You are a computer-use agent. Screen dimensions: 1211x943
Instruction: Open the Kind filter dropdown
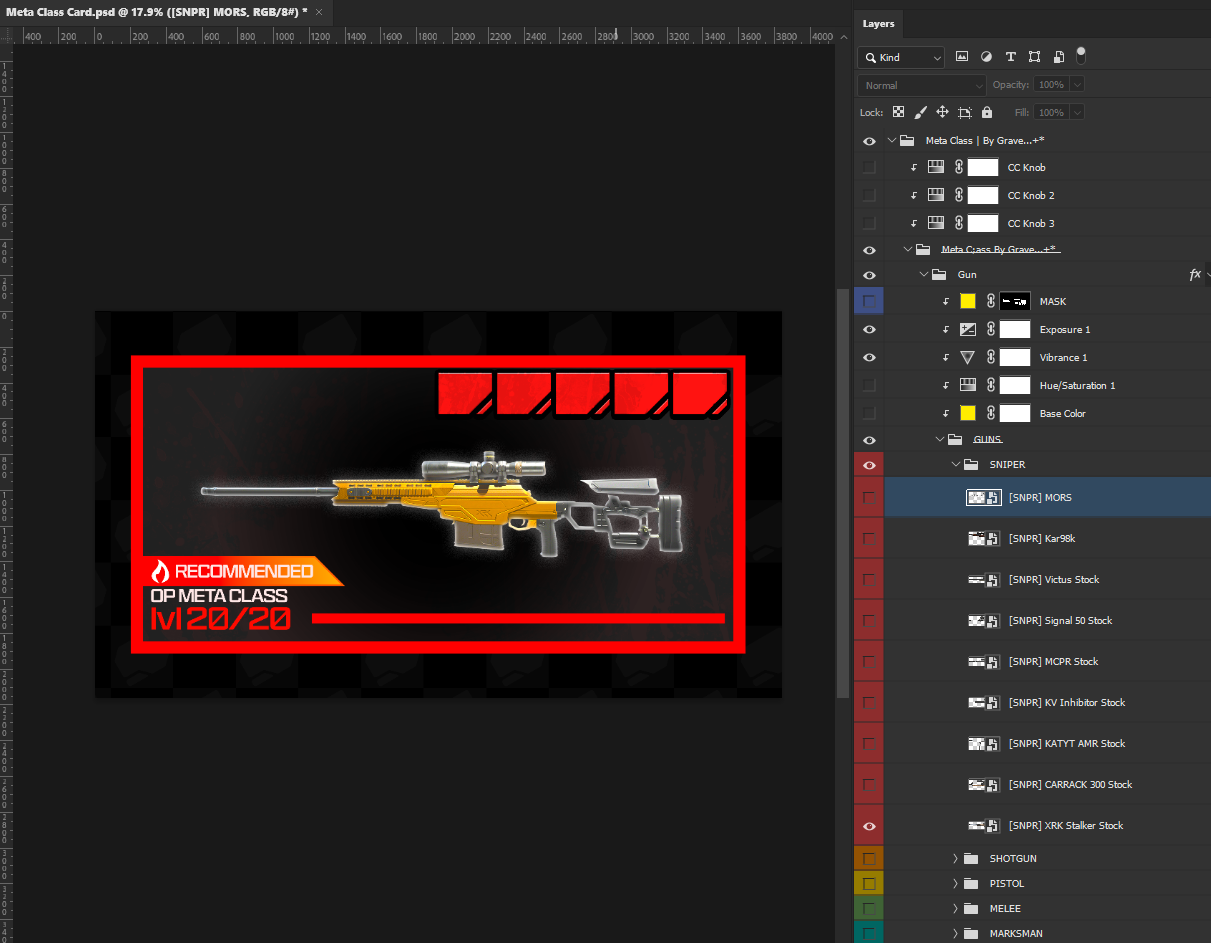901,58
